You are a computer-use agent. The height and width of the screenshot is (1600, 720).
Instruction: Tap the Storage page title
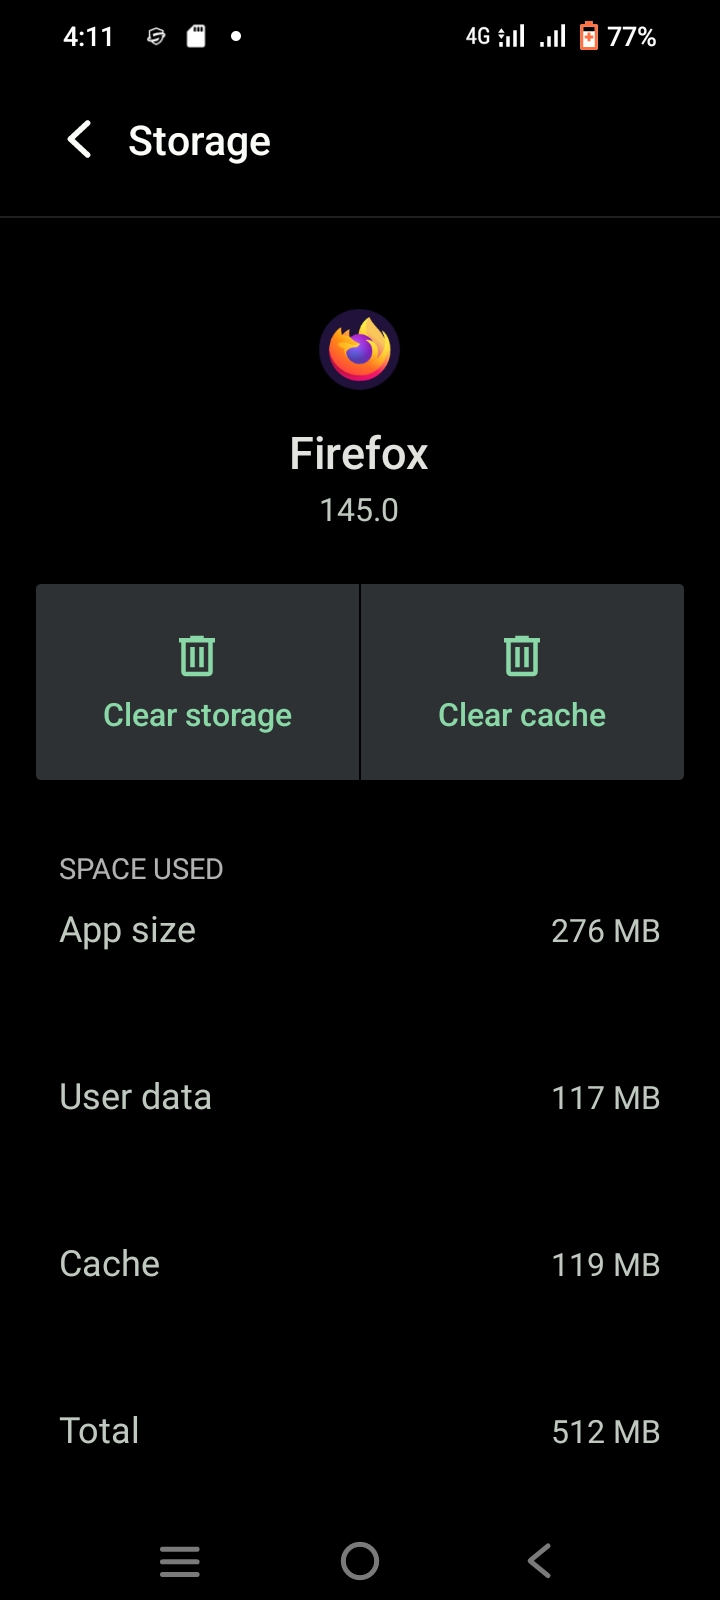point(199,141)
